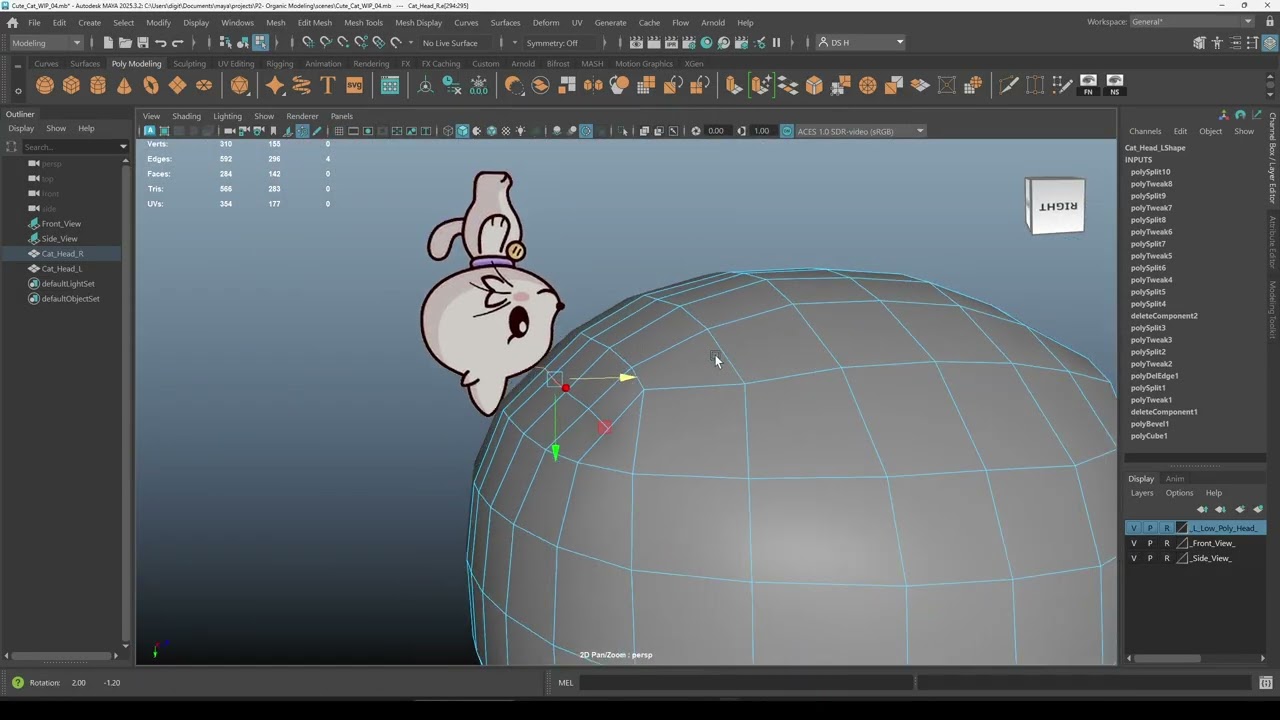The height and width of the screenshot is (720, 1280).
Task: Open the Outliner Display menu
Action: point(21,128)
